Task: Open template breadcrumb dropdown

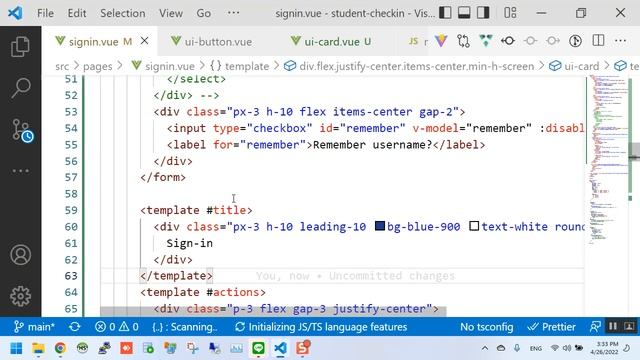Action: (240, 66)
